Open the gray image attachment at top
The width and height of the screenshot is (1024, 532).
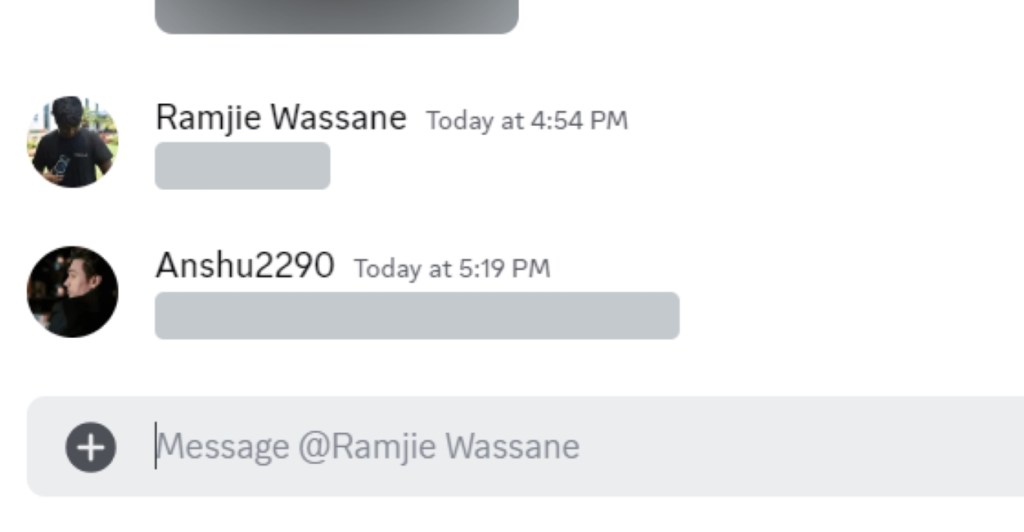tap(336, 16)
